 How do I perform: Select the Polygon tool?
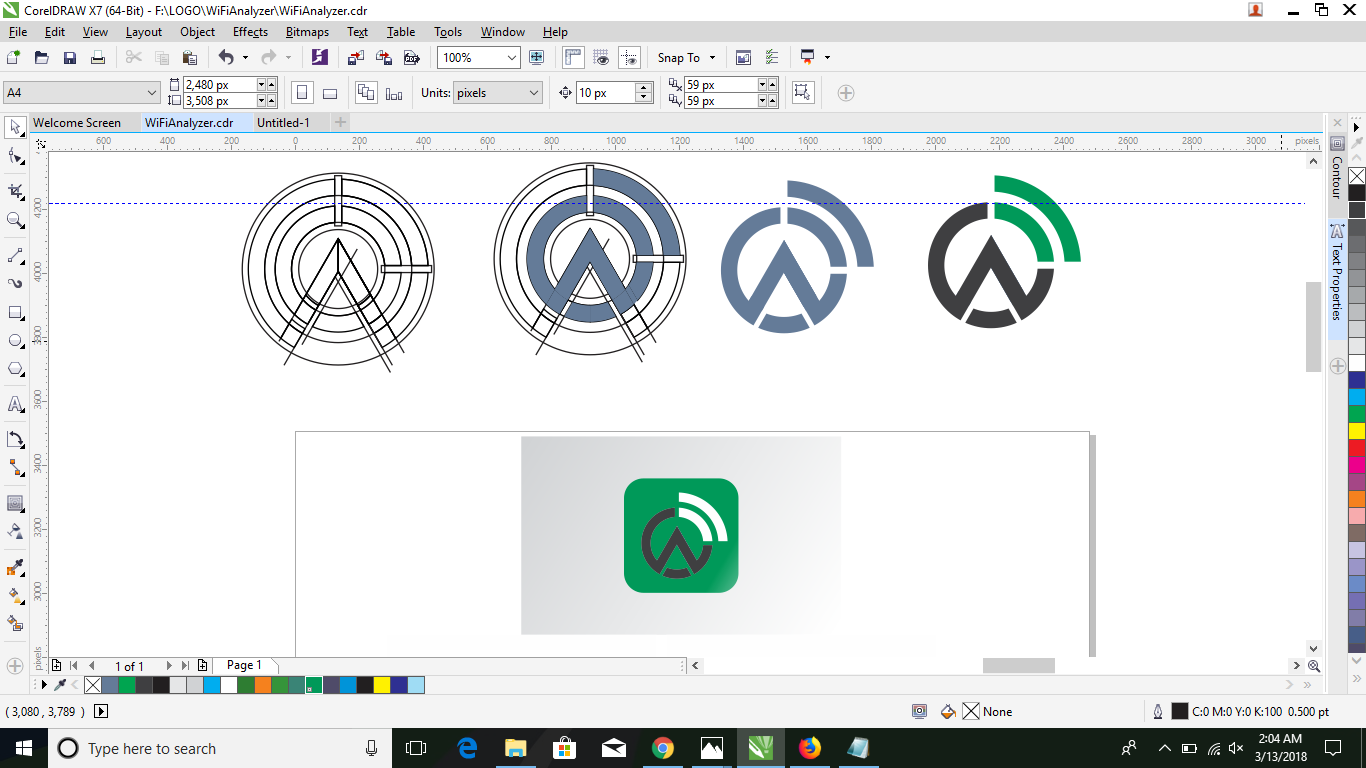pos(15,369)
